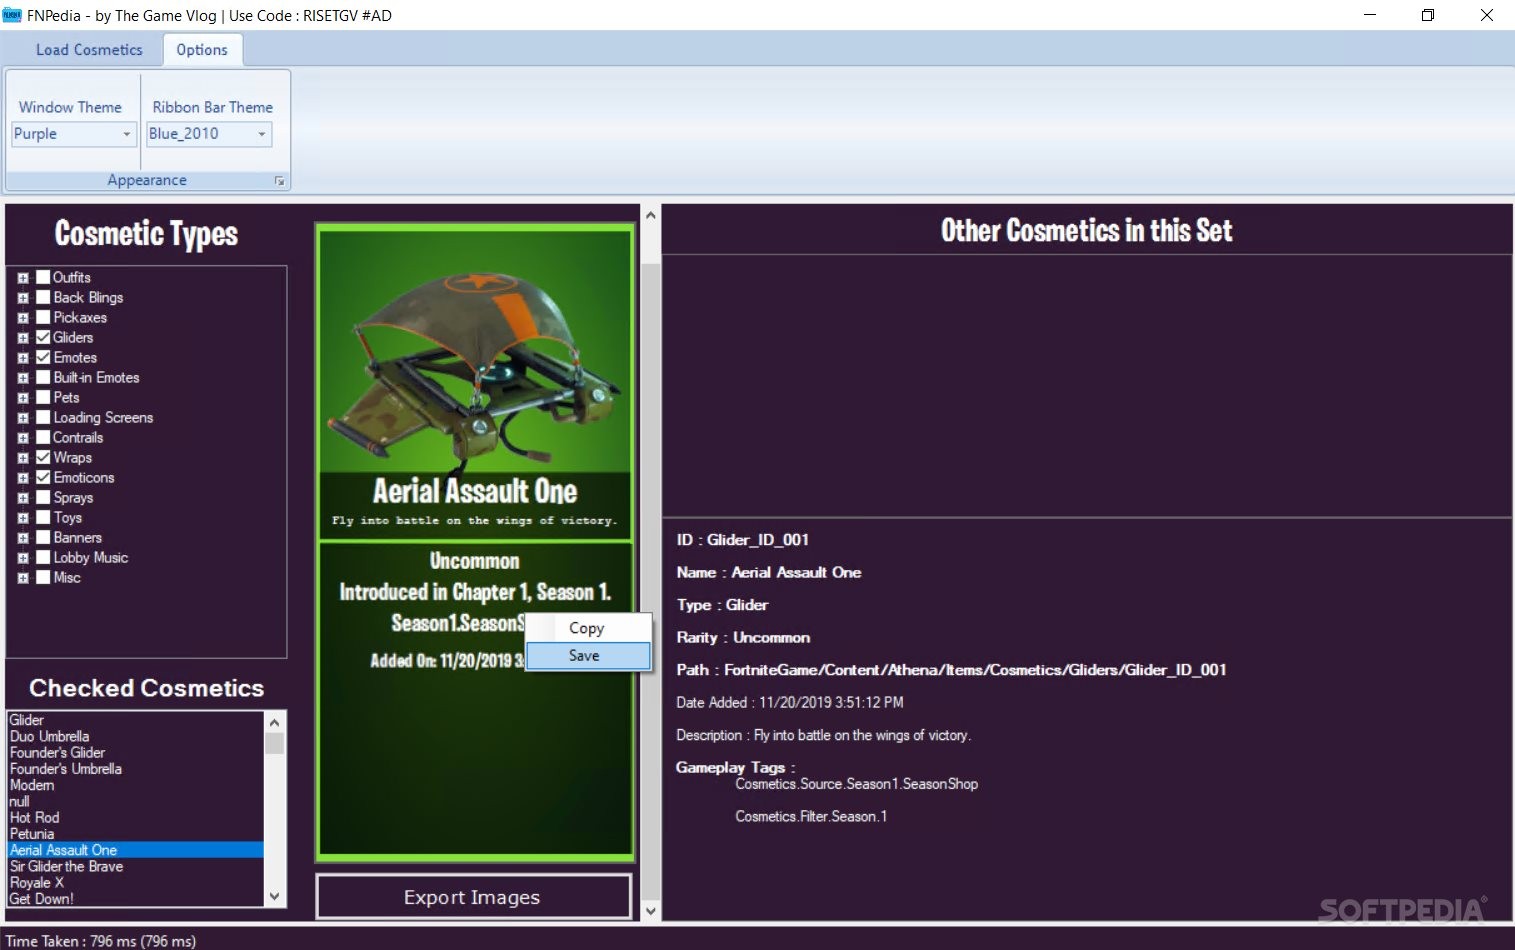Uncheck the Gliders checkbox
This screenshot has height=950, width=1515.
click(x=43, y=337)
